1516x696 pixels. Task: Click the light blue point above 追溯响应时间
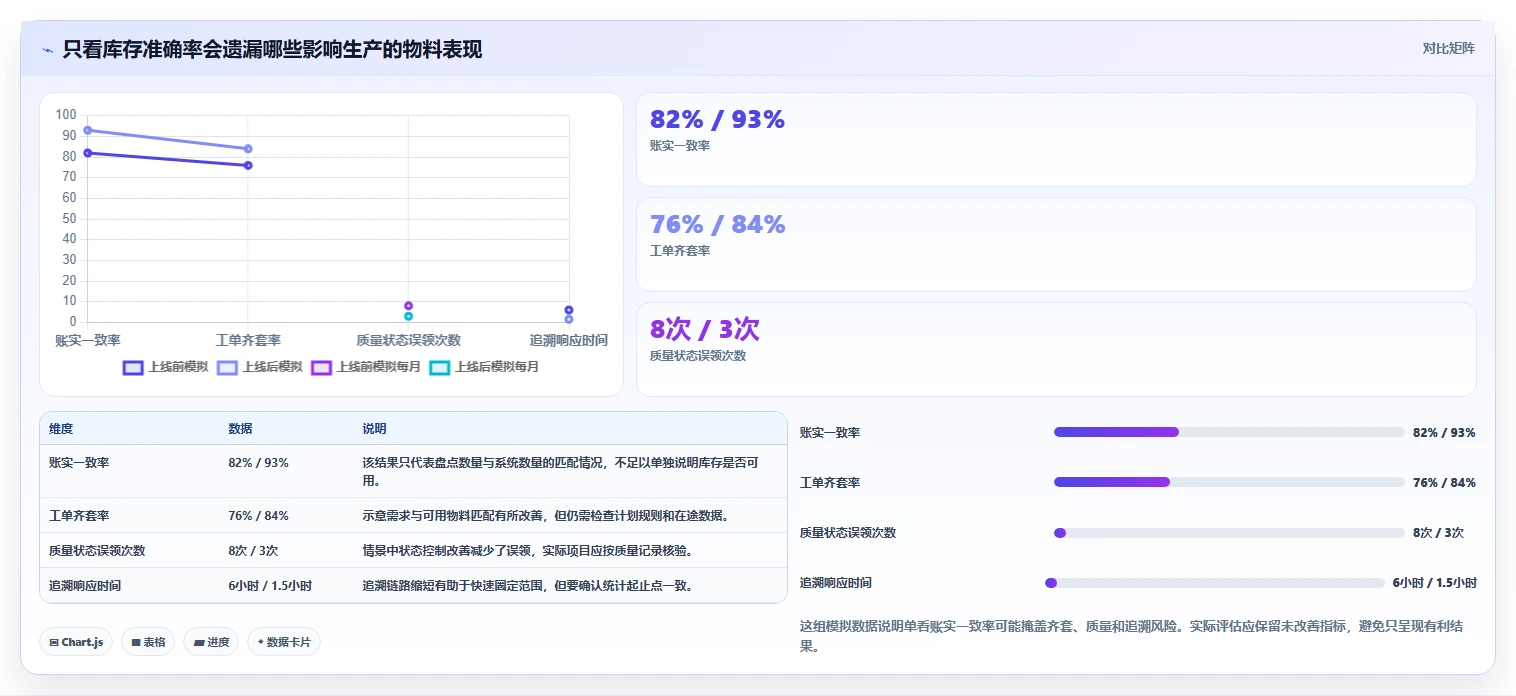(x=569, y=319)
